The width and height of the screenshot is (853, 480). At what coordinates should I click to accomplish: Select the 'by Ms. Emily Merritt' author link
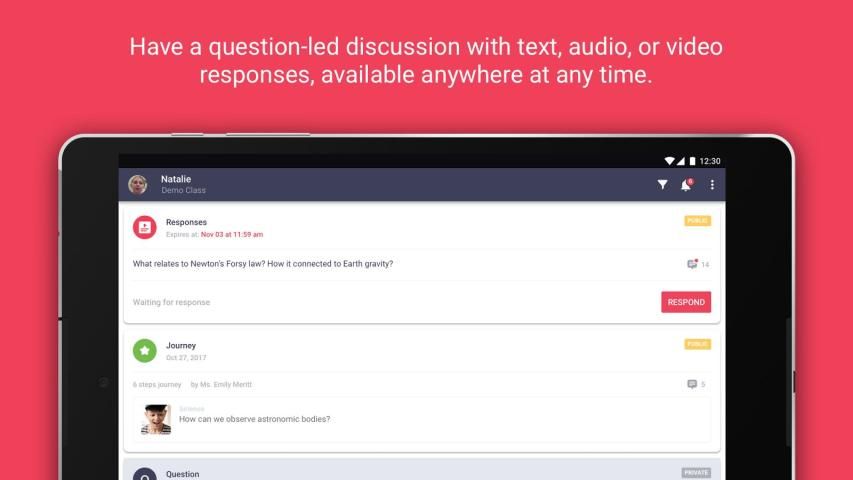[222, 384]
